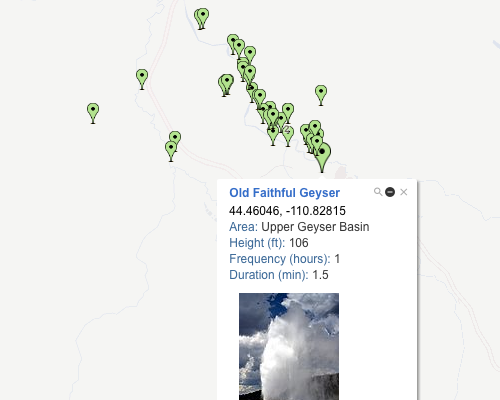
Task: Select the westernmost isolated green marker
Action: click(93, 113)
